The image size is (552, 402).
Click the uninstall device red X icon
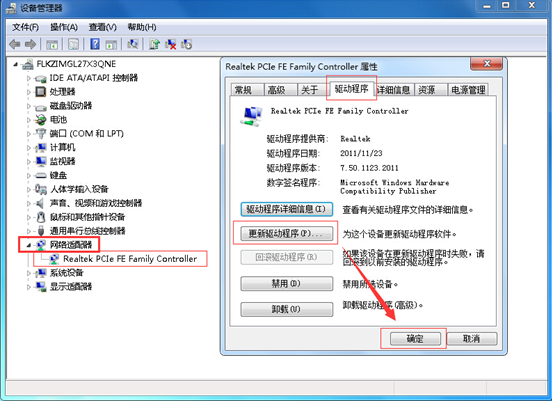[171, 44]
